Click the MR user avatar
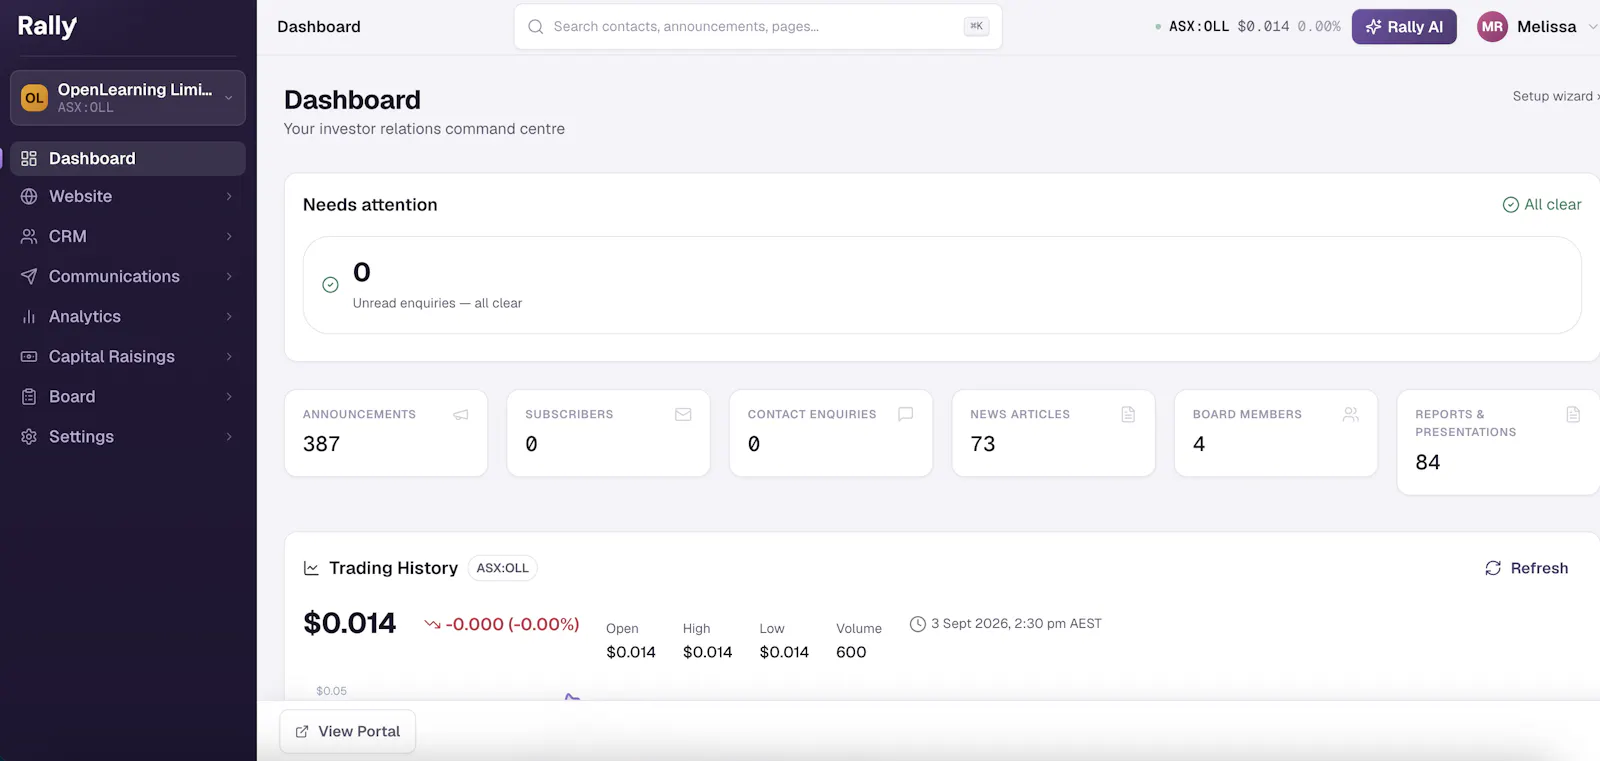 click(x=1492, y=27)
